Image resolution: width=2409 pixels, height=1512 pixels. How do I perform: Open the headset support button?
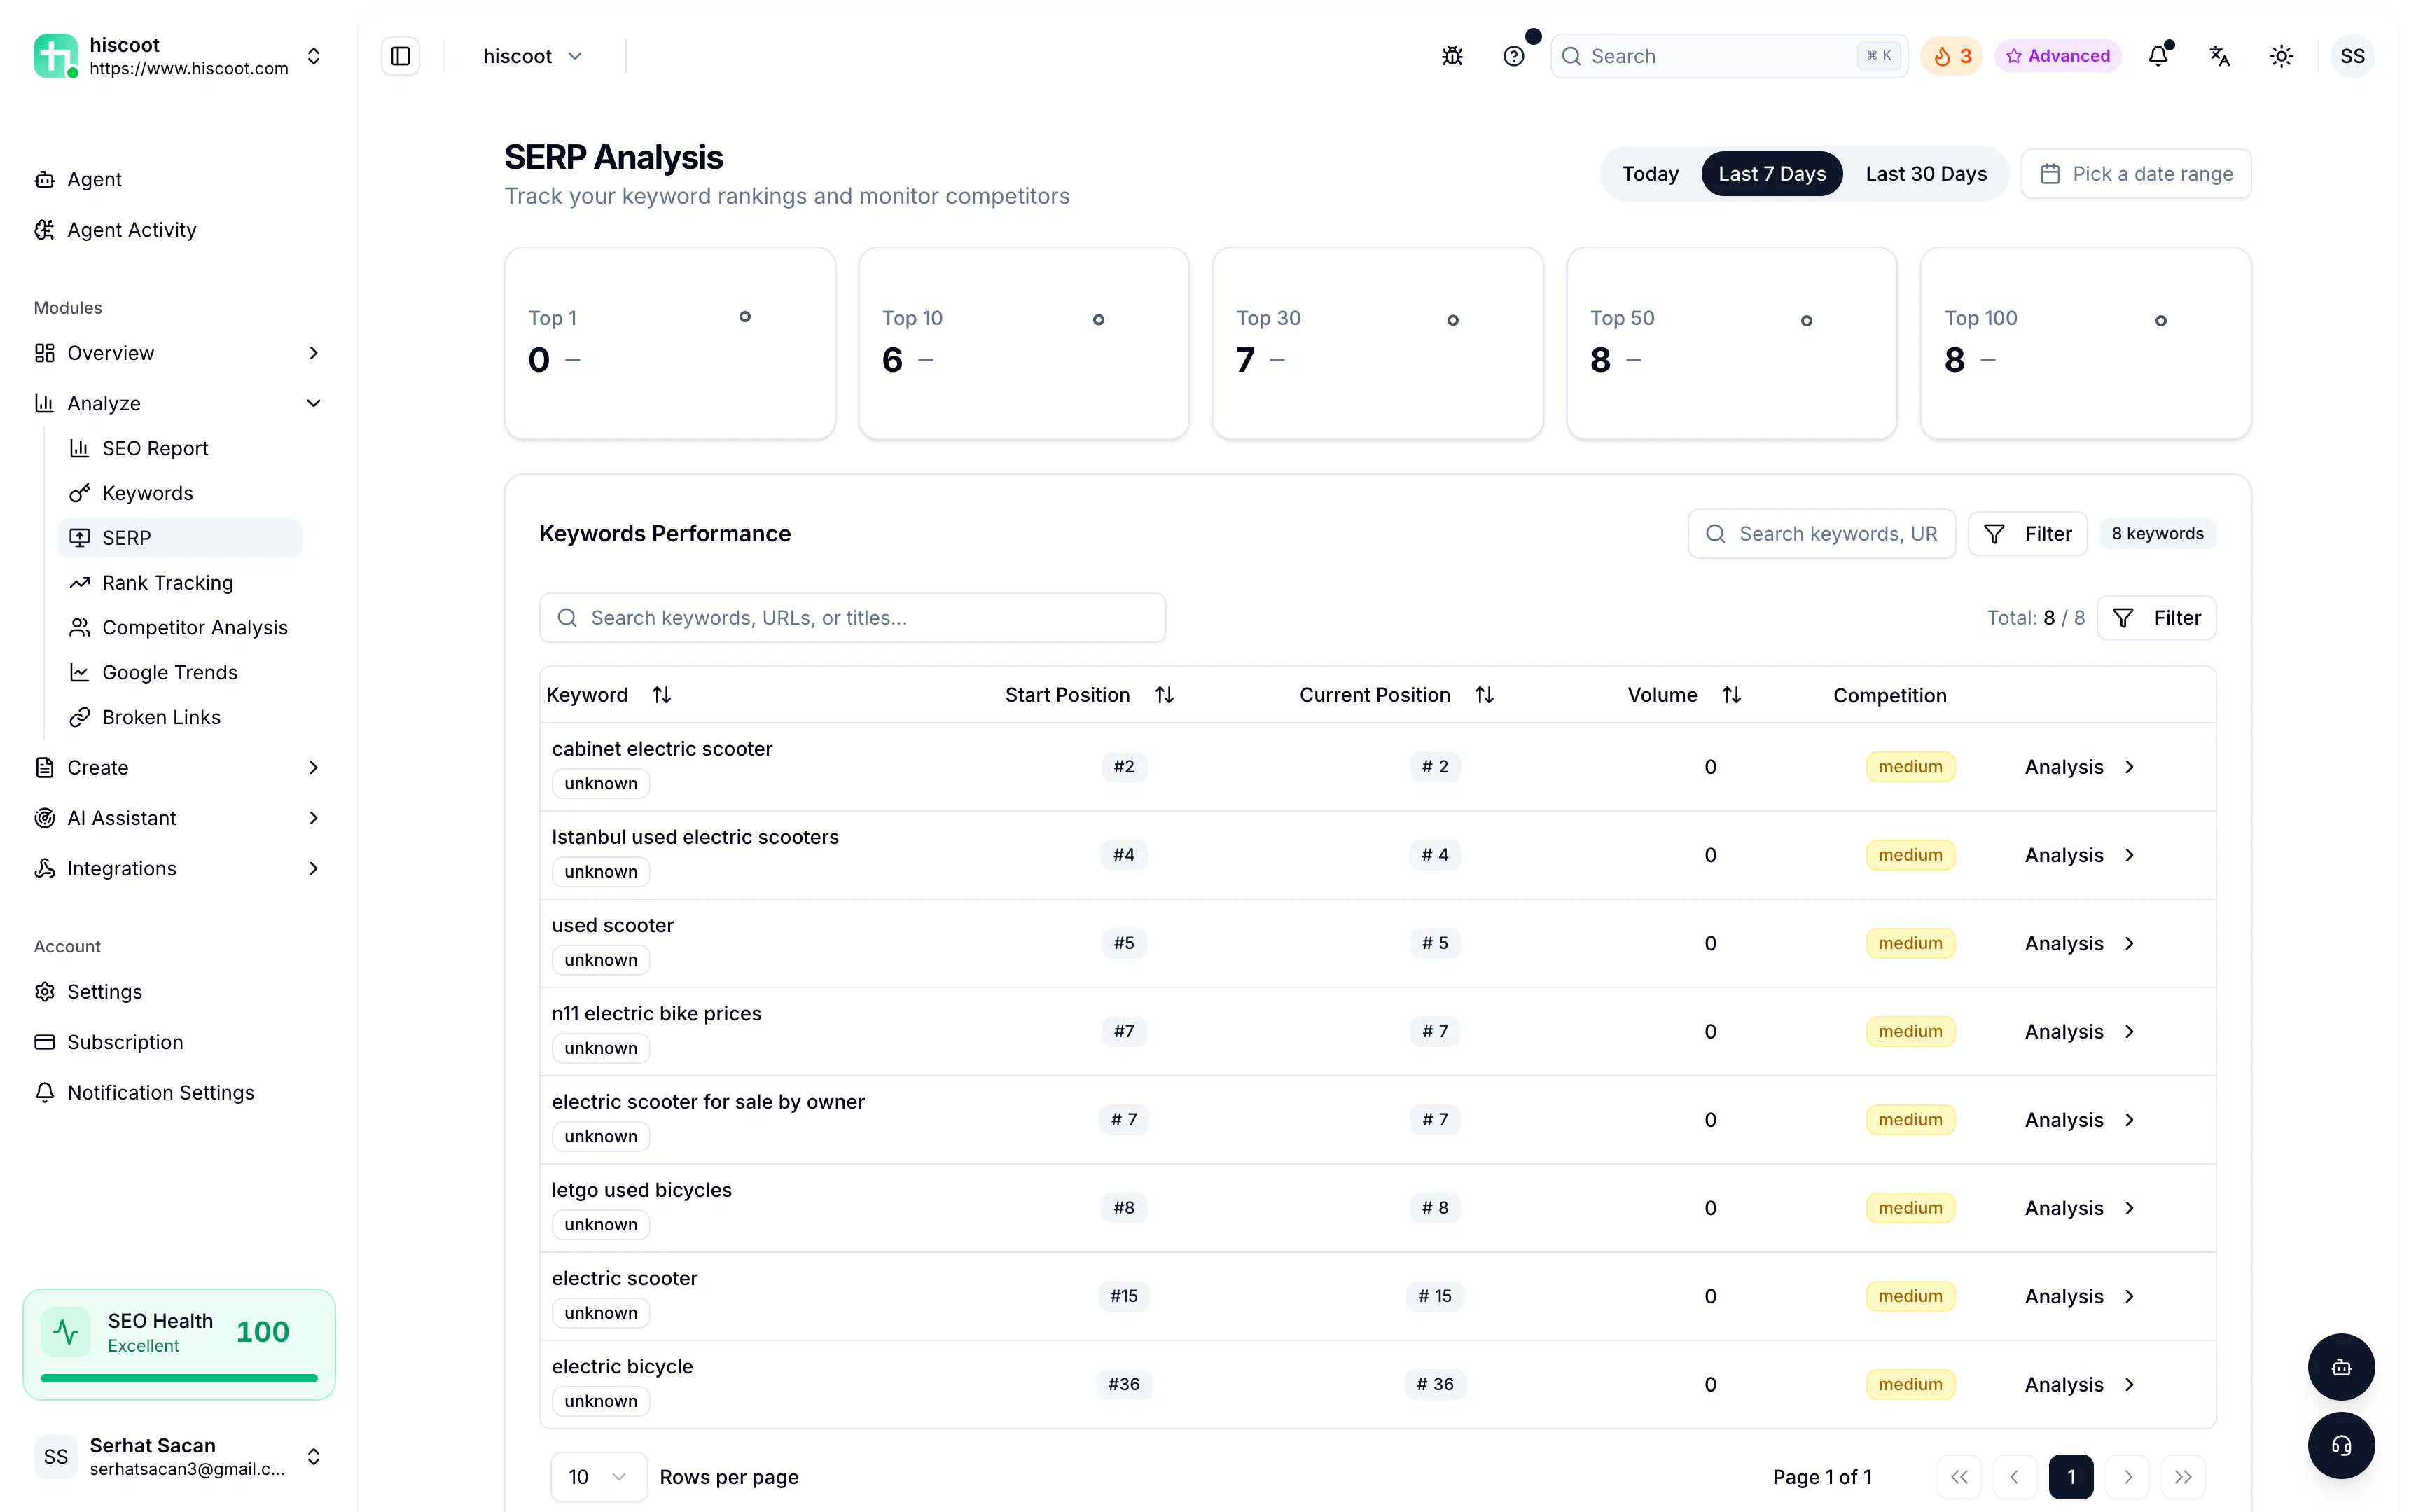pyautogui.click(x=2341, y=1445)
